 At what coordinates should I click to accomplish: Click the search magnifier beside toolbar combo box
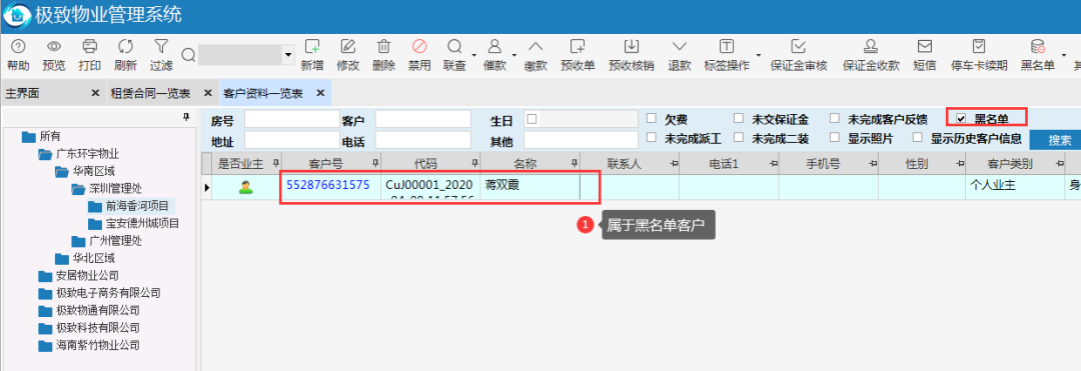tap(188, 54)
